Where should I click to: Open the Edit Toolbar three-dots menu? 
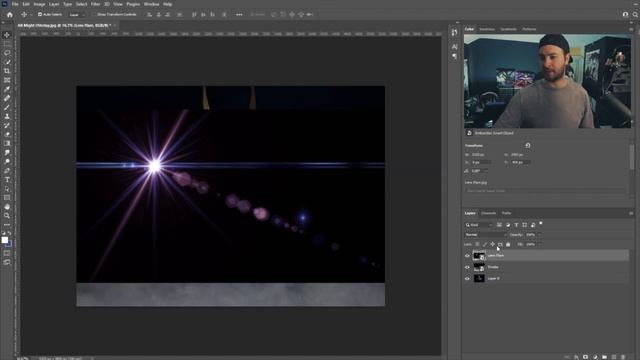7,225
